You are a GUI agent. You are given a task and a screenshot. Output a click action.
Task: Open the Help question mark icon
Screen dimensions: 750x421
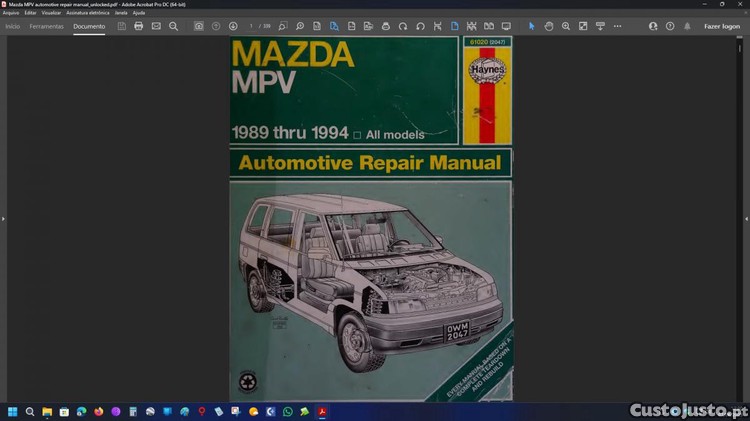(x=670, y=26)
